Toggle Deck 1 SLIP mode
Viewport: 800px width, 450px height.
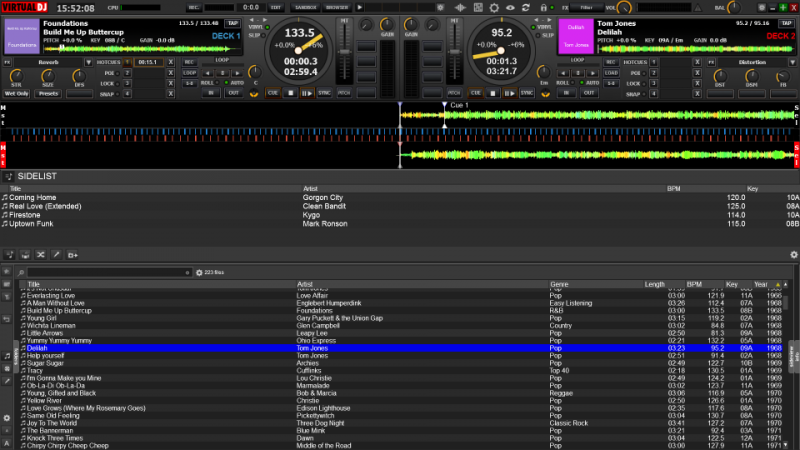(x=255, y=35)
